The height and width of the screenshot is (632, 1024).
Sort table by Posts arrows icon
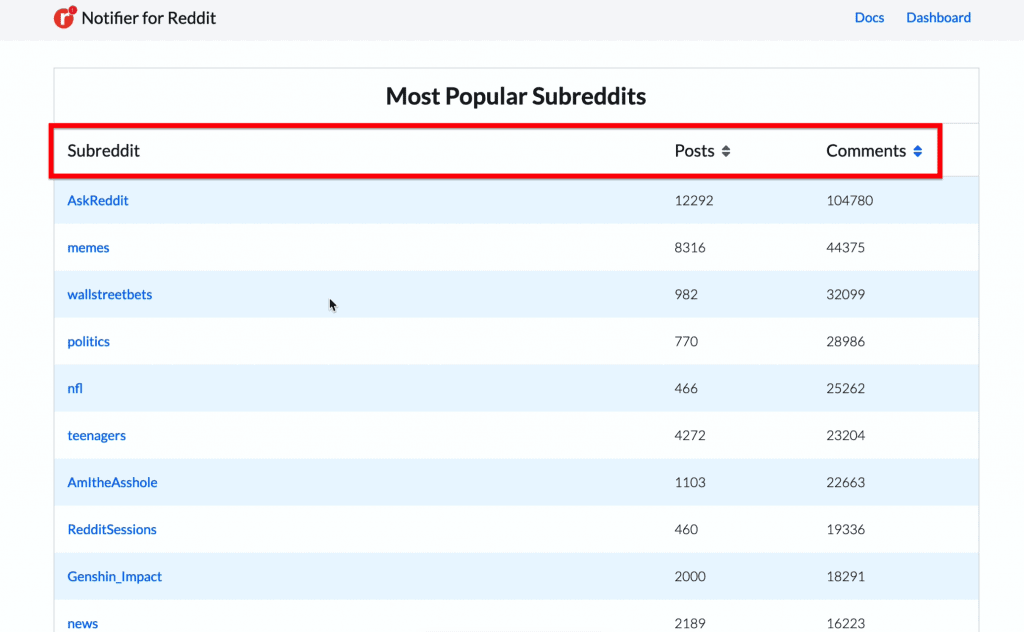click(726, 151)
